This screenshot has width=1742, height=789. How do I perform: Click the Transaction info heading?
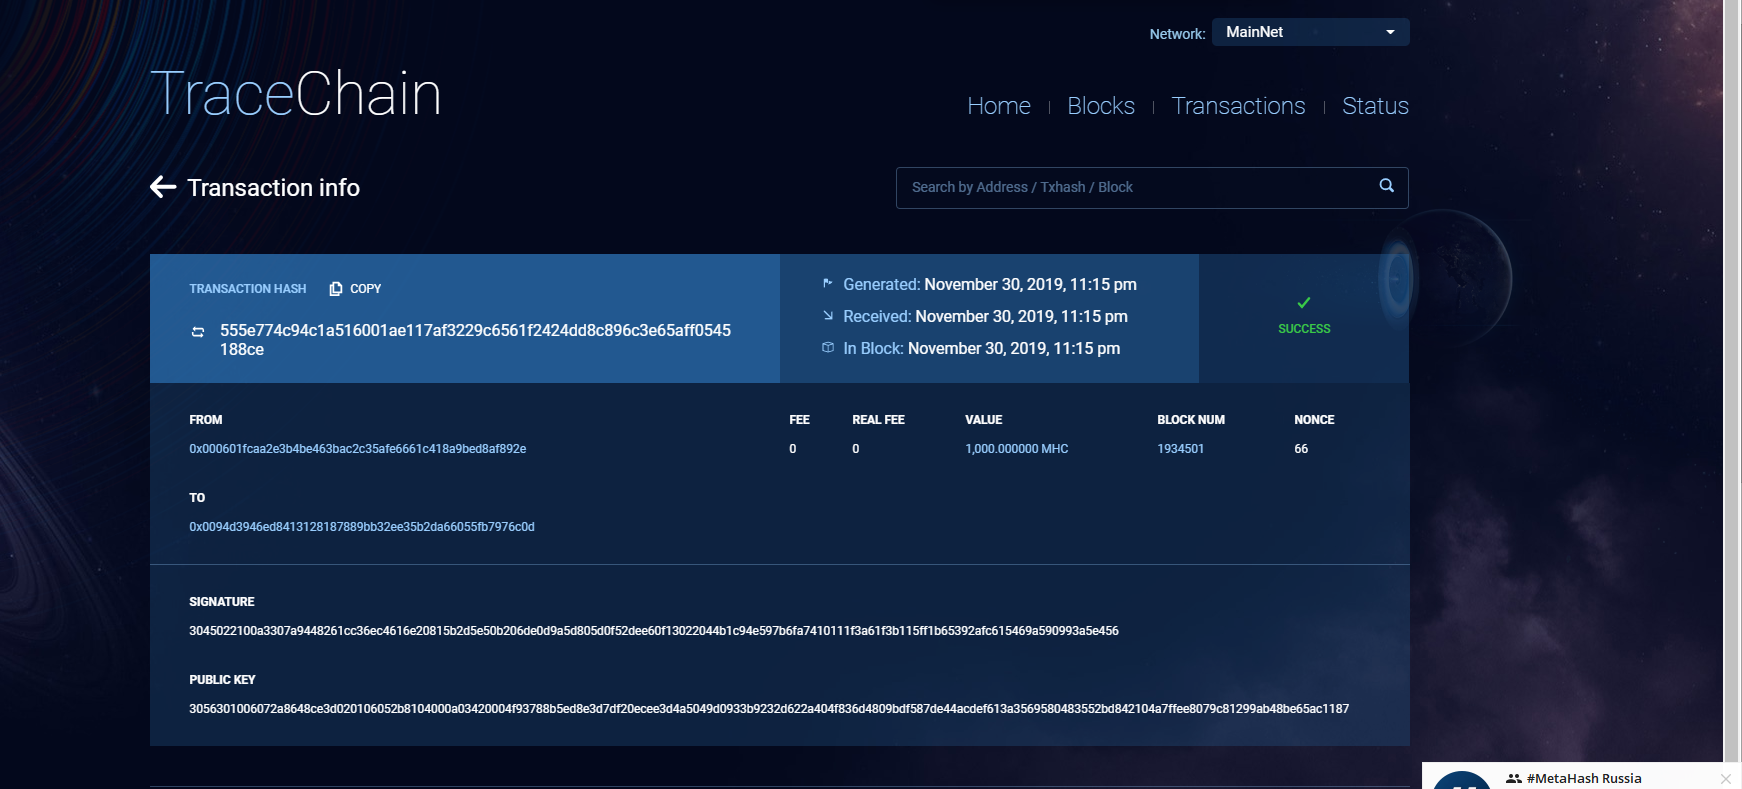pos(273,188)
